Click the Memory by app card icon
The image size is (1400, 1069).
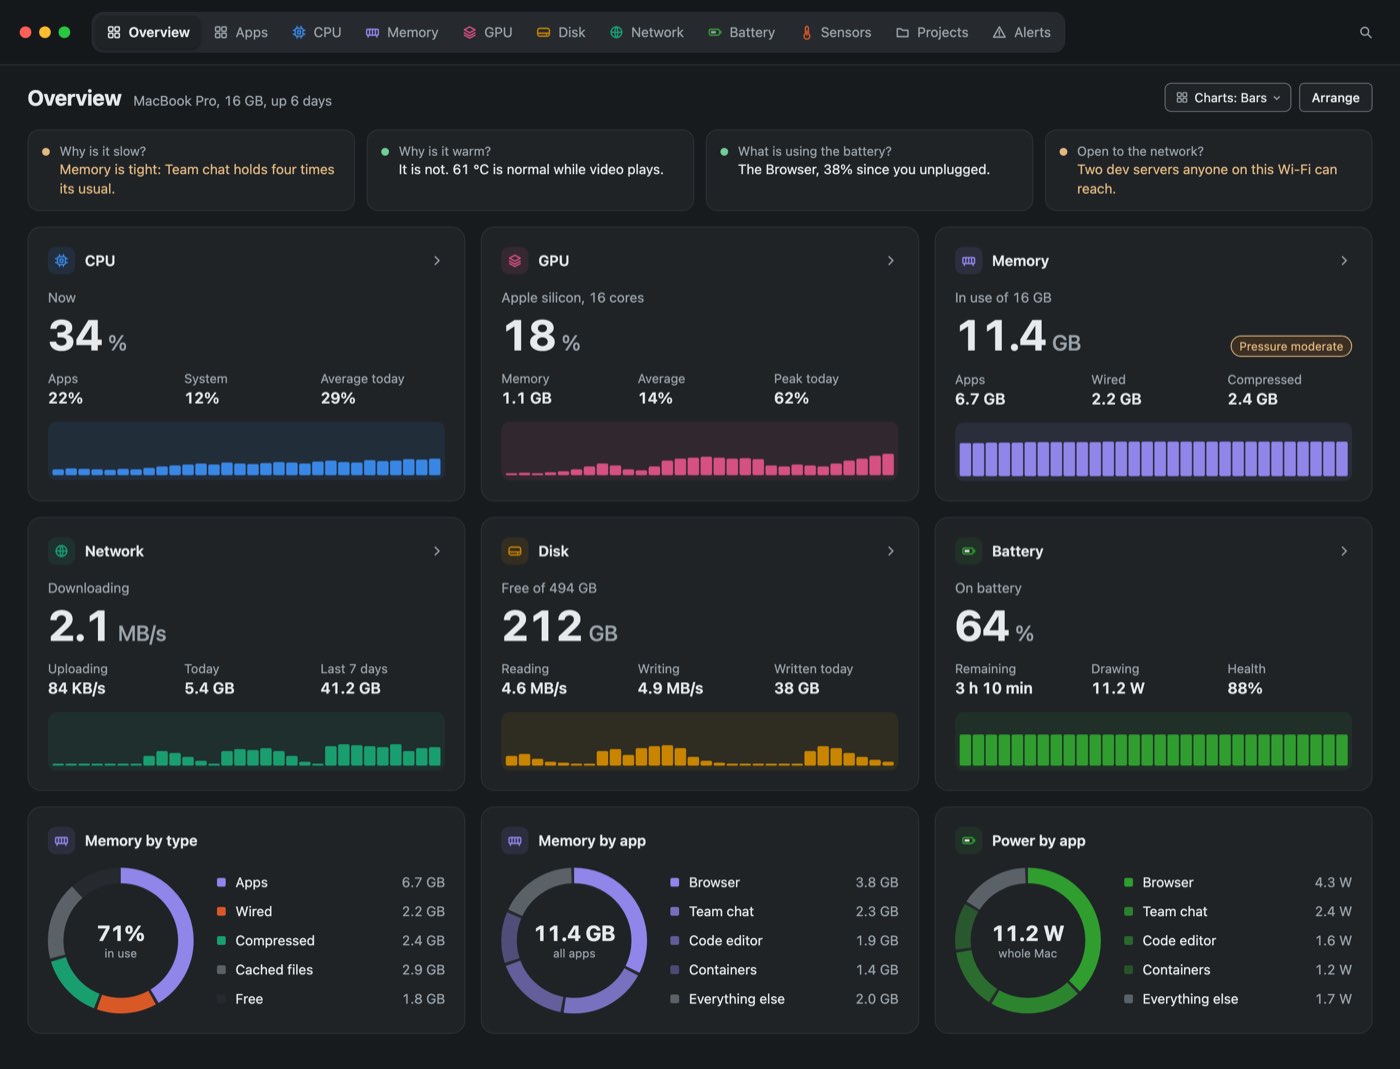tap(515, 841)
